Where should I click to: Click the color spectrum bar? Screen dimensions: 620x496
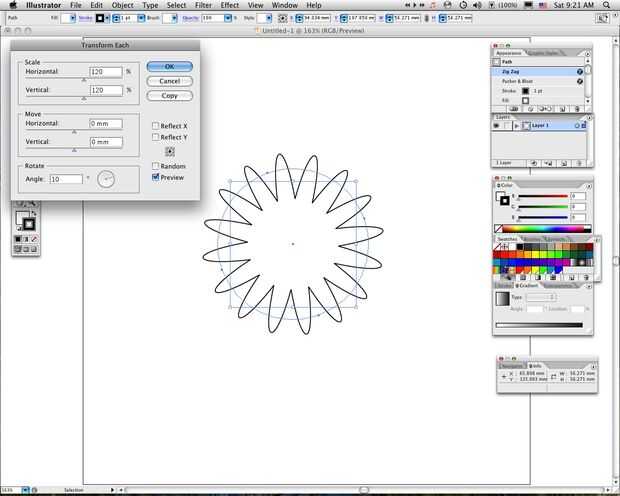[x=542, y=229]
